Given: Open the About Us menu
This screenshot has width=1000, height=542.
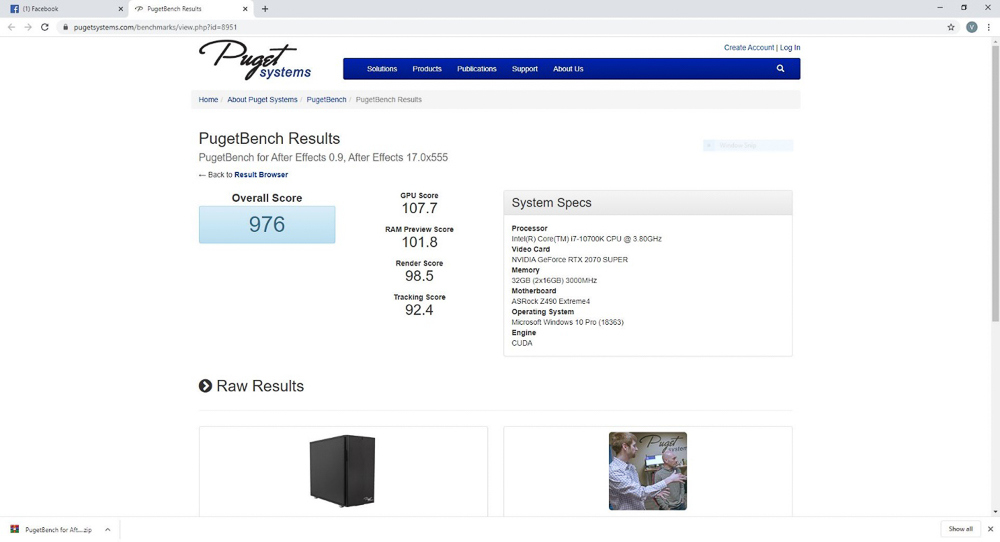Looking at the screenshot, I should click(x=568, y=69).
